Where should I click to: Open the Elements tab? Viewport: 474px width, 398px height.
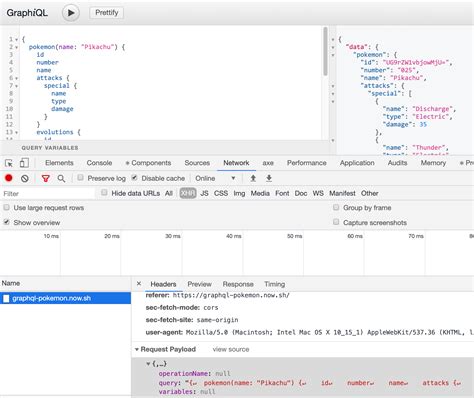pyautogui.click(x=59, y=163)
